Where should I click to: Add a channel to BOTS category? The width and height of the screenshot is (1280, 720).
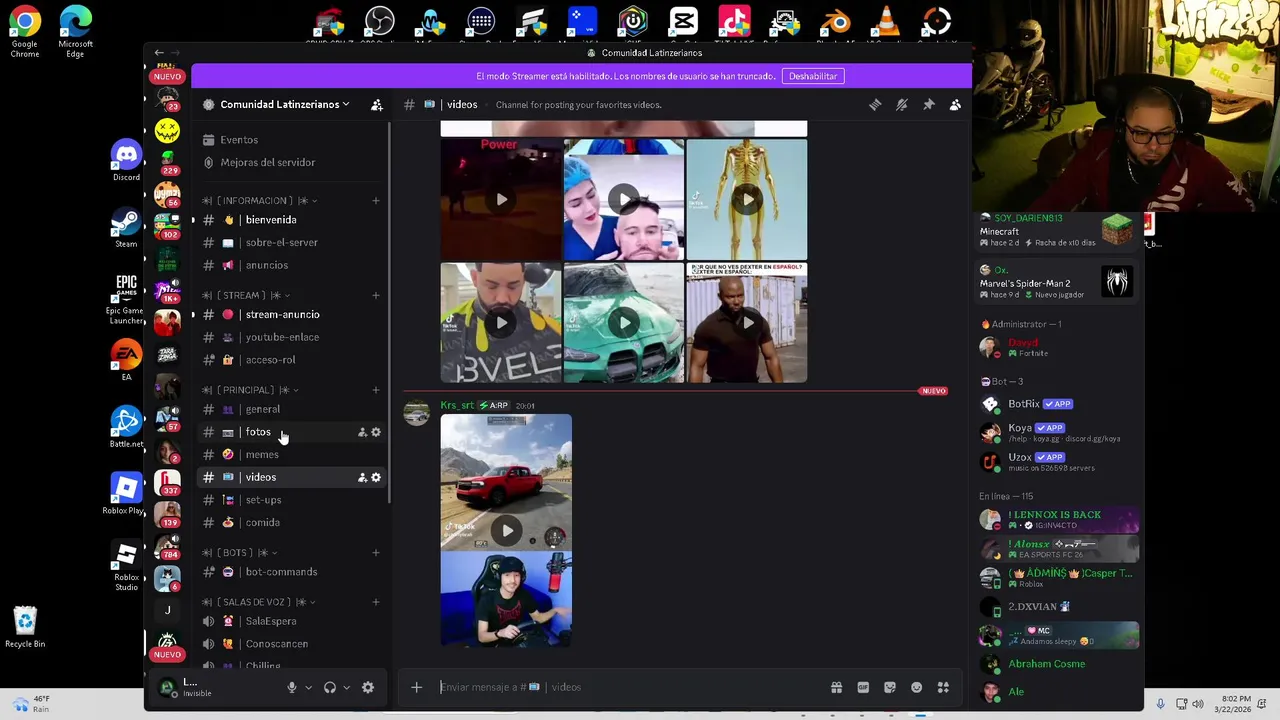pyautogui.click(x=376, y=552)
